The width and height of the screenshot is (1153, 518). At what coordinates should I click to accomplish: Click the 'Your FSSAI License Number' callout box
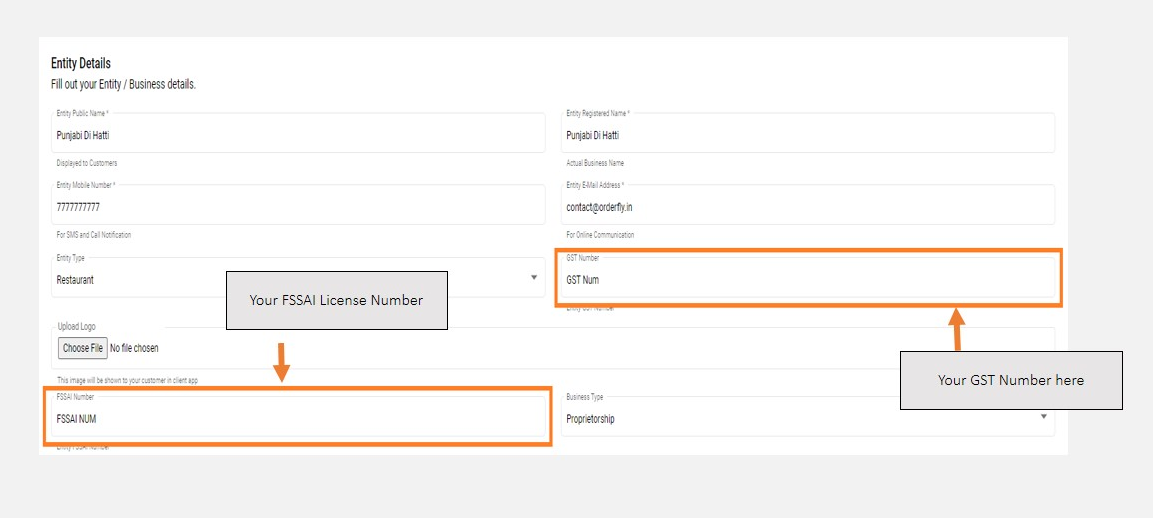coord(336,300)
